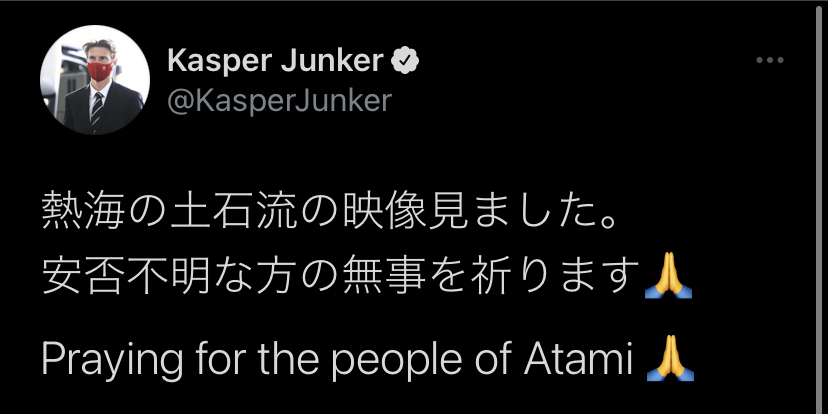828x414 pixels.
Task: Click the praying hands emoji after 祈ります
Action: point(669,277)
